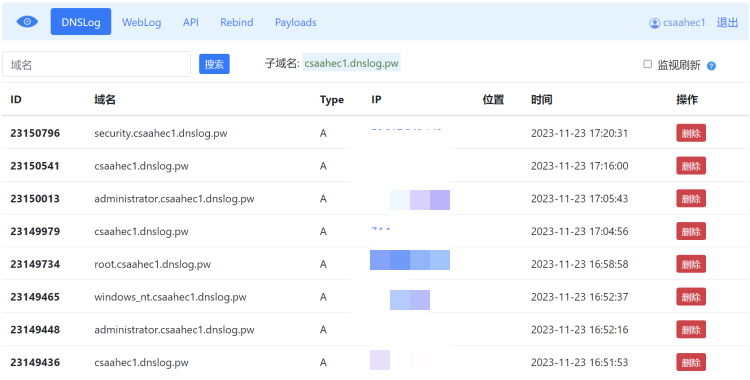Click timestamp 2023-11-23 16:58:58
Image resolution: width=750 pixels, height=380 pixels.
[579, 264]
